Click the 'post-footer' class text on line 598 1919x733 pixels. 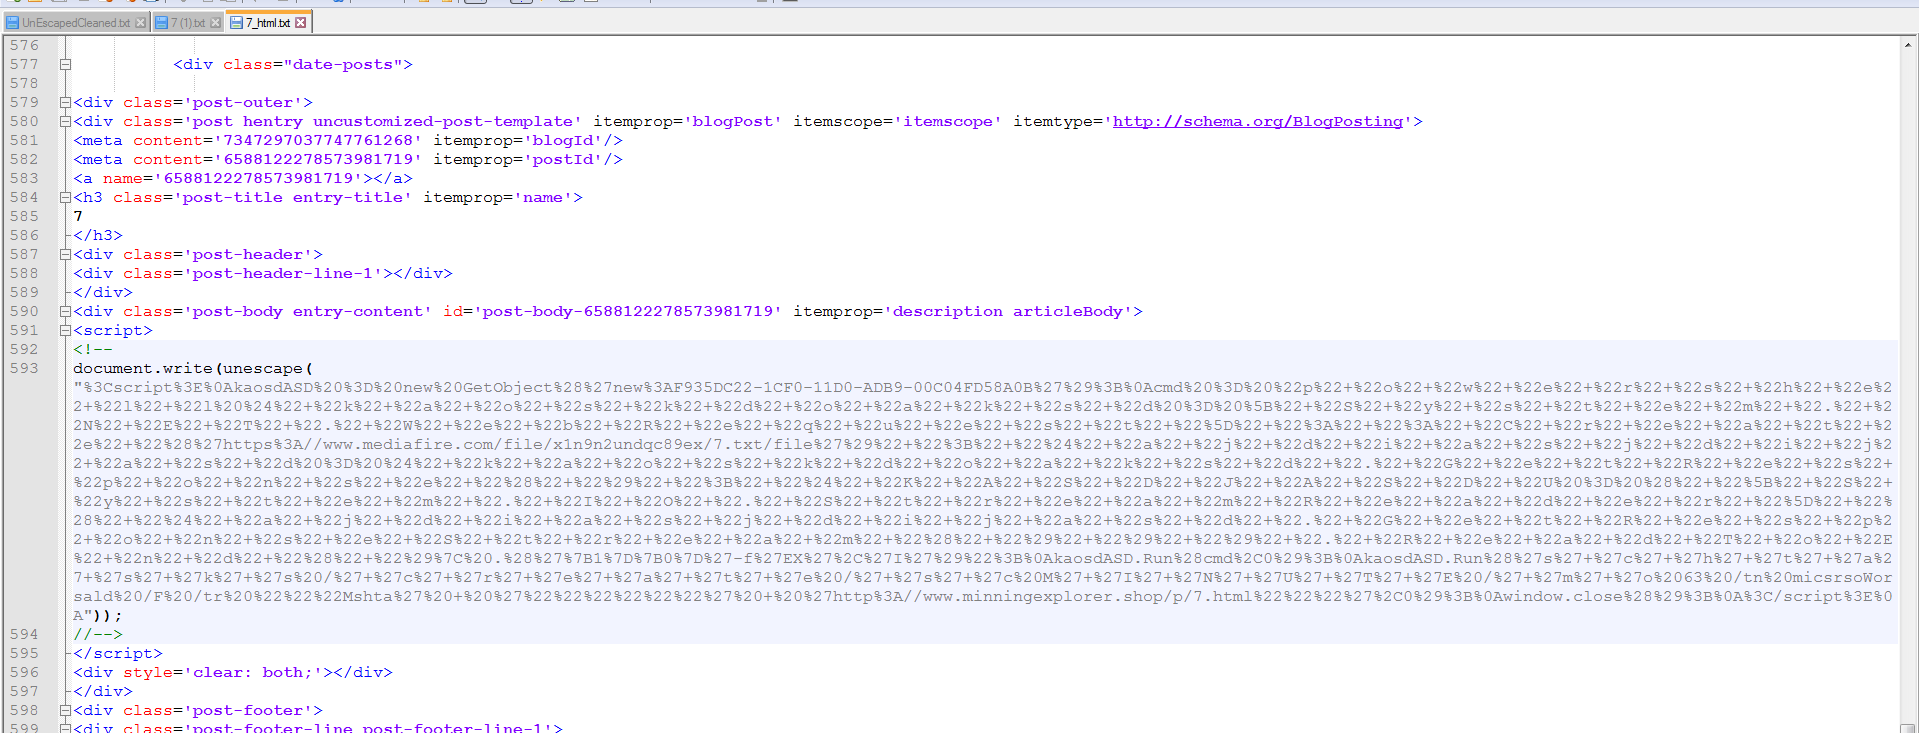[x=248, y=710]
